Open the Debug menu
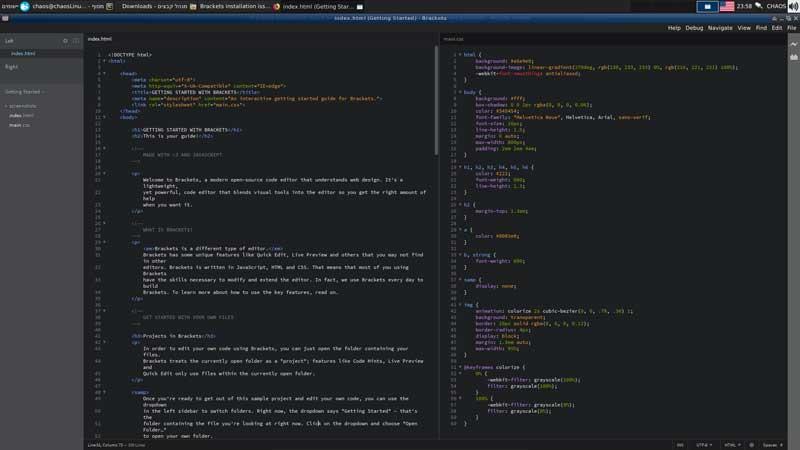800x450 pixels. click(x=694, y=28)
